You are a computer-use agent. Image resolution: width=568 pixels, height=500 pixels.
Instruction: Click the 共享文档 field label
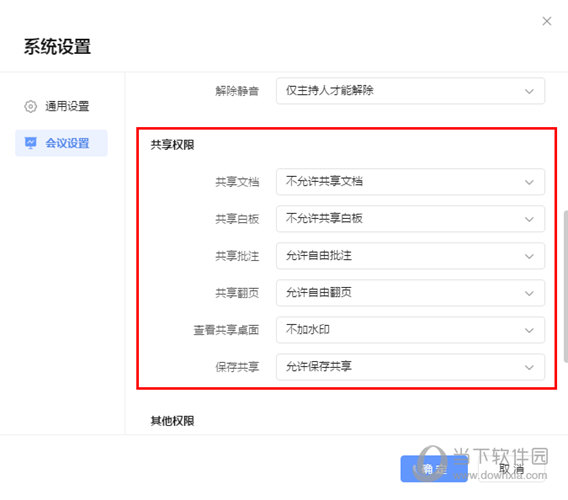coord(237,182)
